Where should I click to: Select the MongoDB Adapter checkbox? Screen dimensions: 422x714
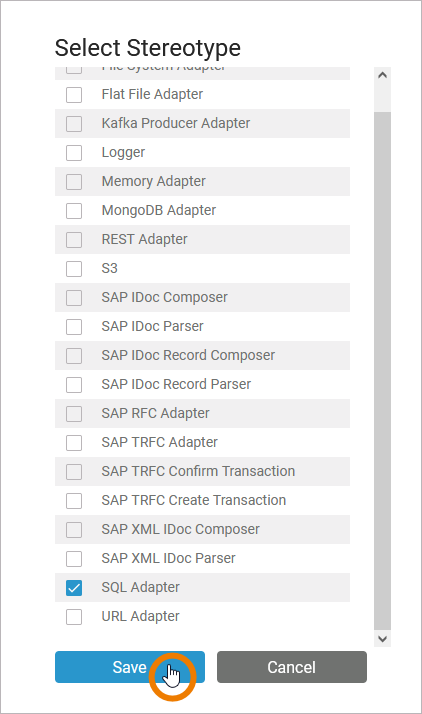click(x=74, y=211)
